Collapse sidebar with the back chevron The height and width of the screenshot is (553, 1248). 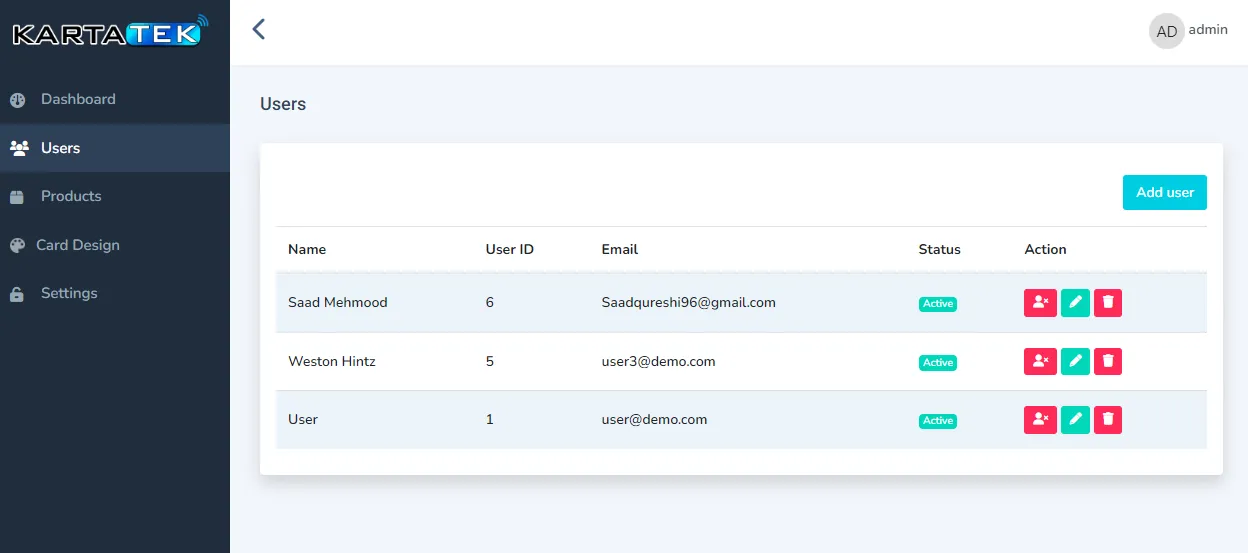[x=259, y=29]
